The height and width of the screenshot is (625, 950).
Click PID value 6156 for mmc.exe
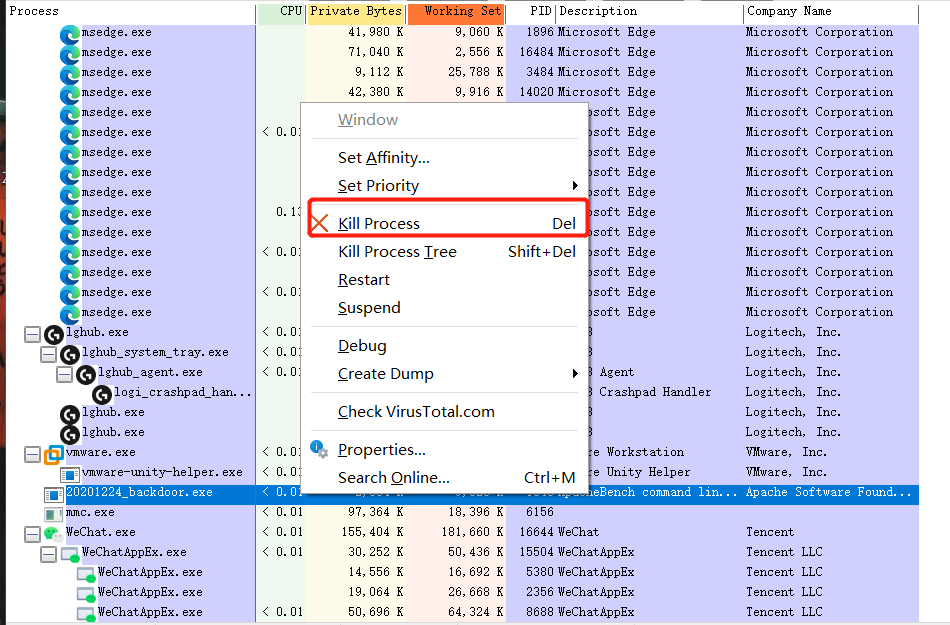[x=540, y=512]
